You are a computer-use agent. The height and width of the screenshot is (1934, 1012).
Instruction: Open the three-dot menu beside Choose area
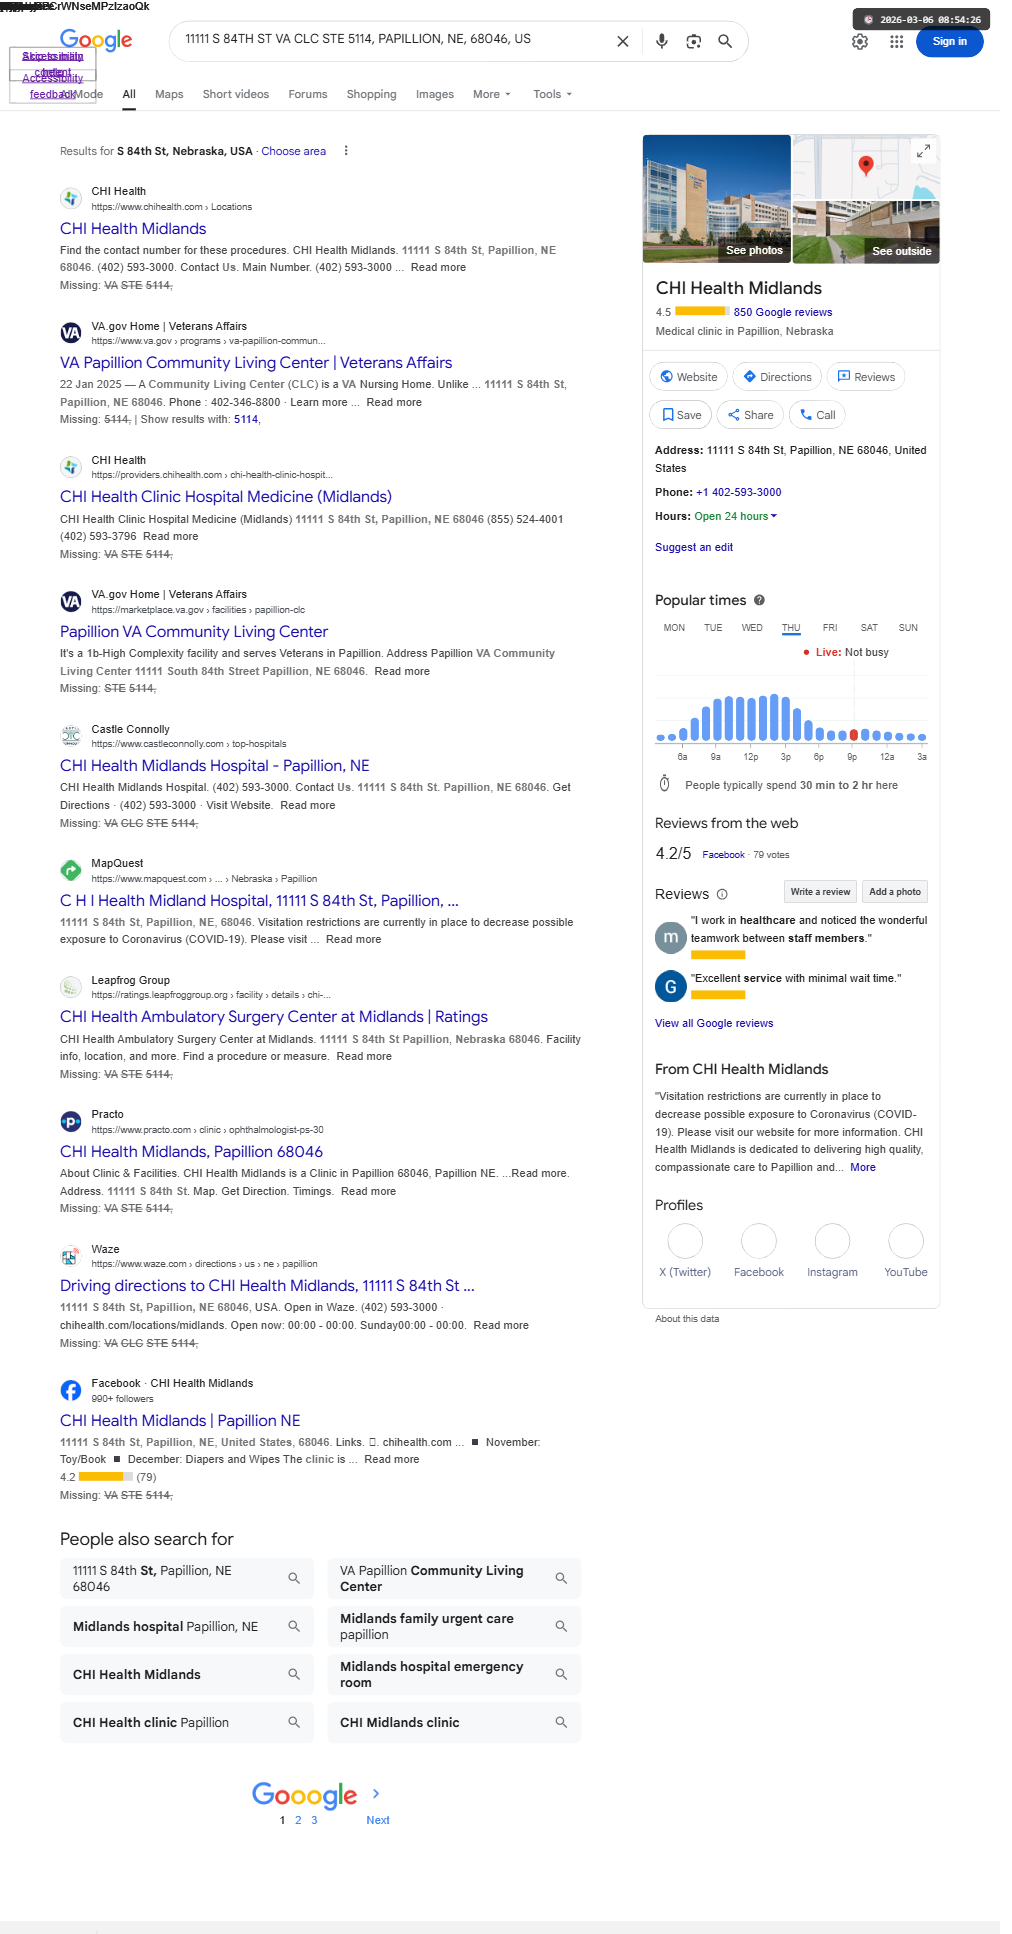[346, 151]
